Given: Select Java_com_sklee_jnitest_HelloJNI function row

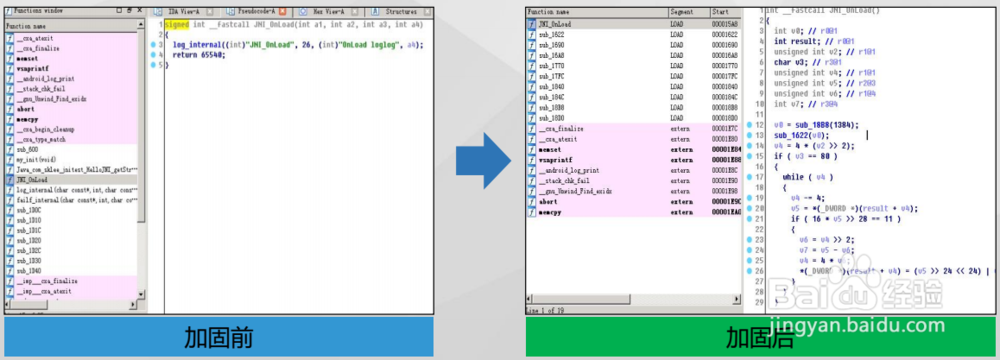Looking at the screenshot, I should tap(71, 170).
